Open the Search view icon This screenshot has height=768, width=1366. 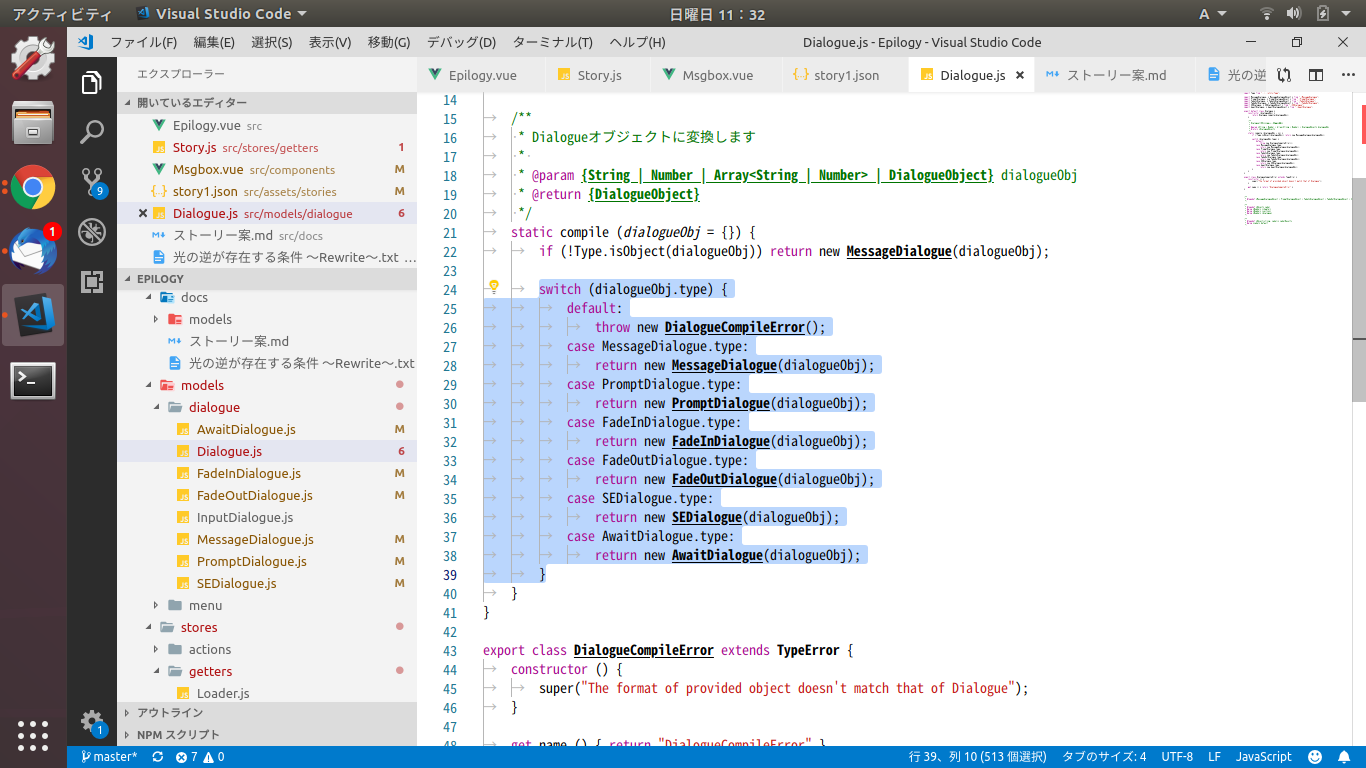(x=92, y=132)
